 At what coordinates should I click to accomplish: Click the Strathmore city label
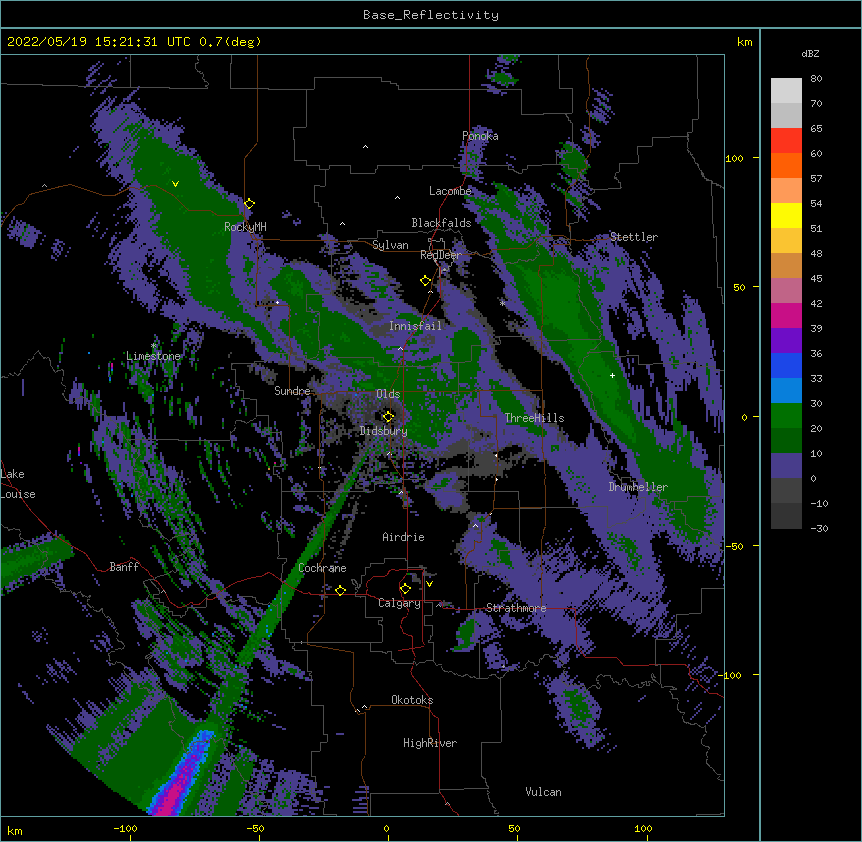(x=516, y=608)
